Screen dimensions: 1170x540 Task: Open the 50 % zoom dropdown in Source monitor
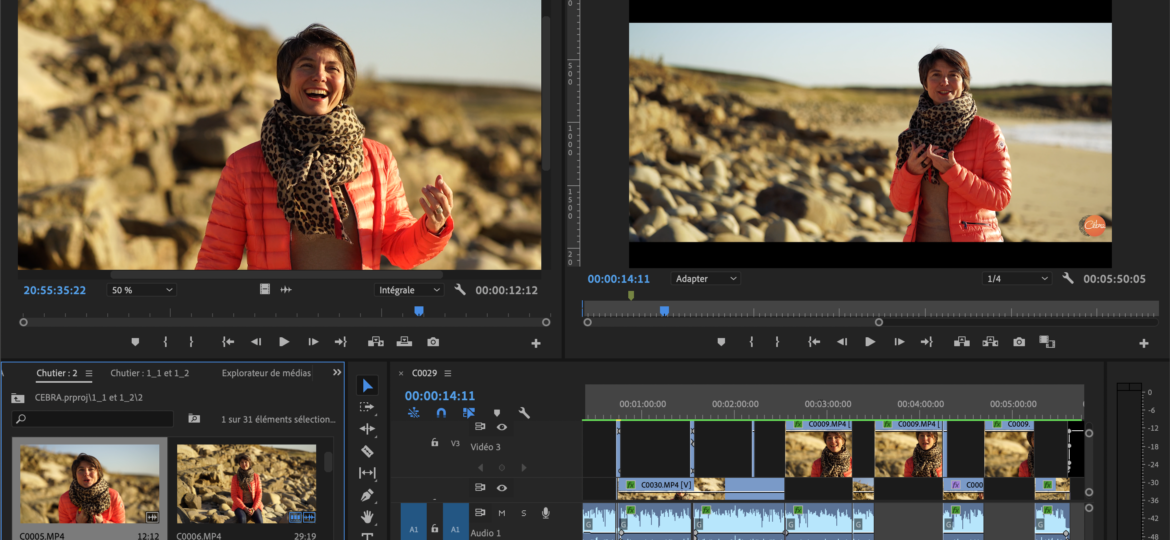(x=141, y=290)
